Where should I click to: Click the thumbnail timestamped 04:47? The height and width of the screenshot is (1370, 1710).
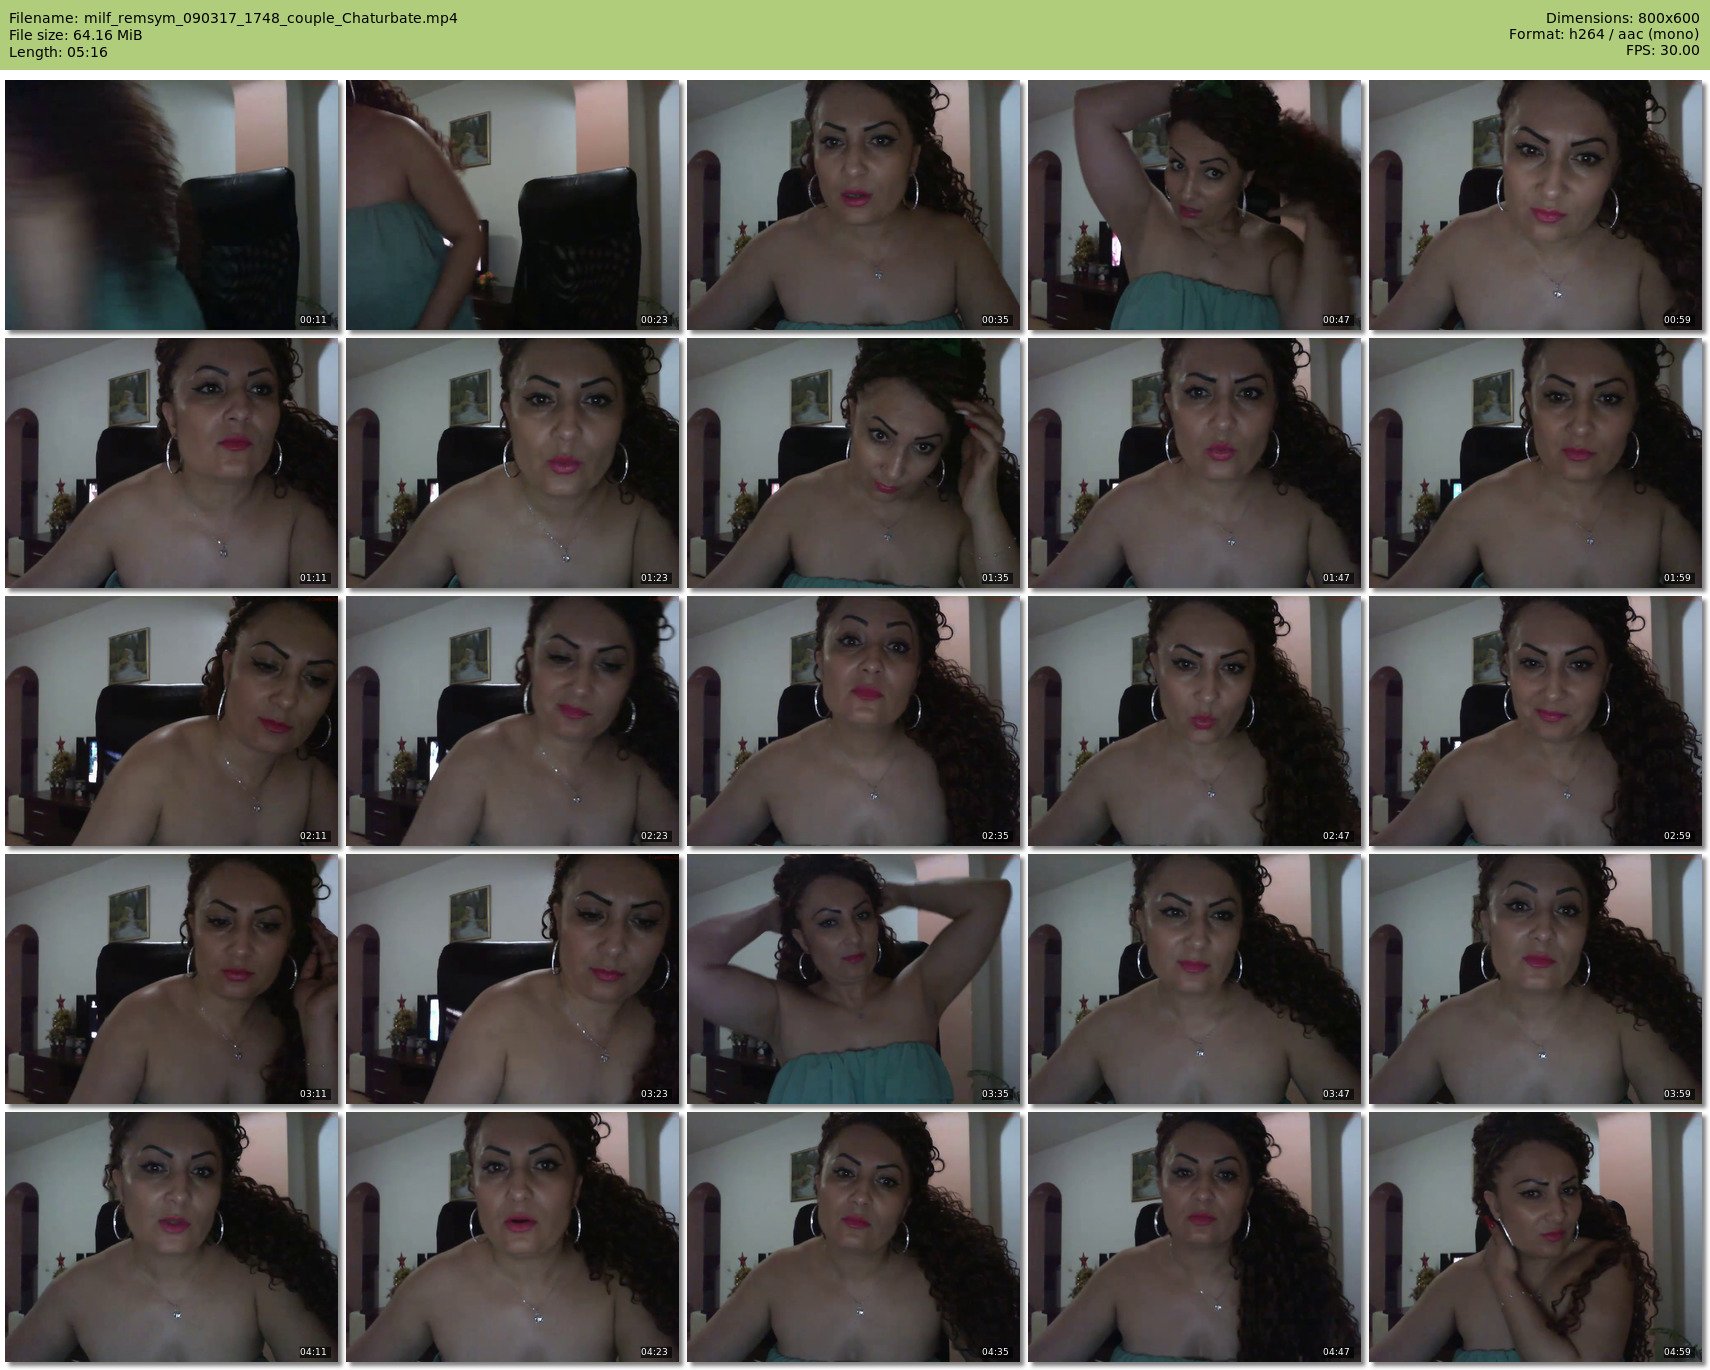click(1195, 1237)
